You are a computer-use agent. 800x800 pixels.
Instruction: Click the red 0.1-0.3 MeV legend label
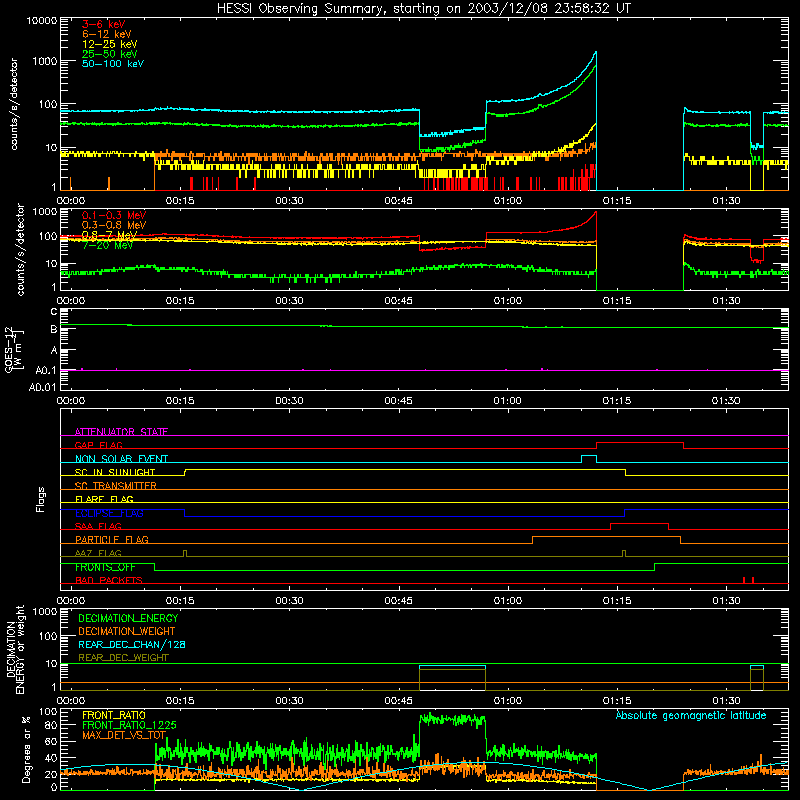114,215
